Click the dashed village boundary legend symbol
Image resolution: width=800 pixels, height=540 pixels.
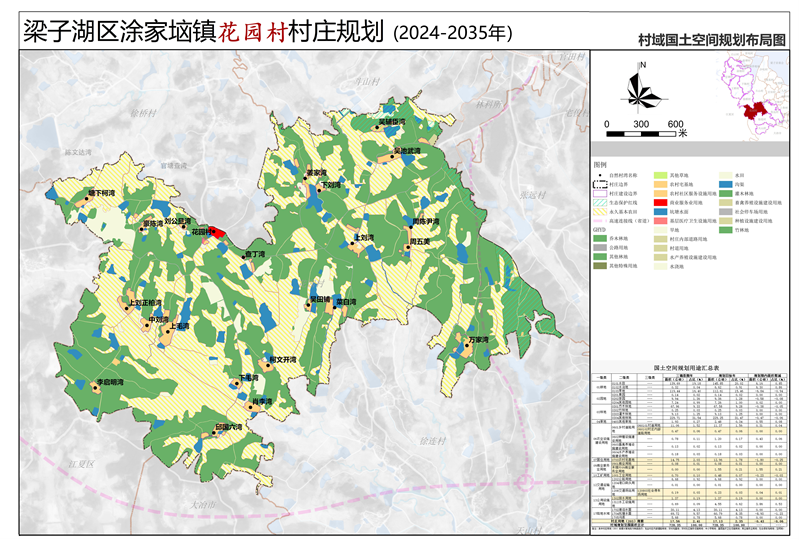[x=602, y=184]
